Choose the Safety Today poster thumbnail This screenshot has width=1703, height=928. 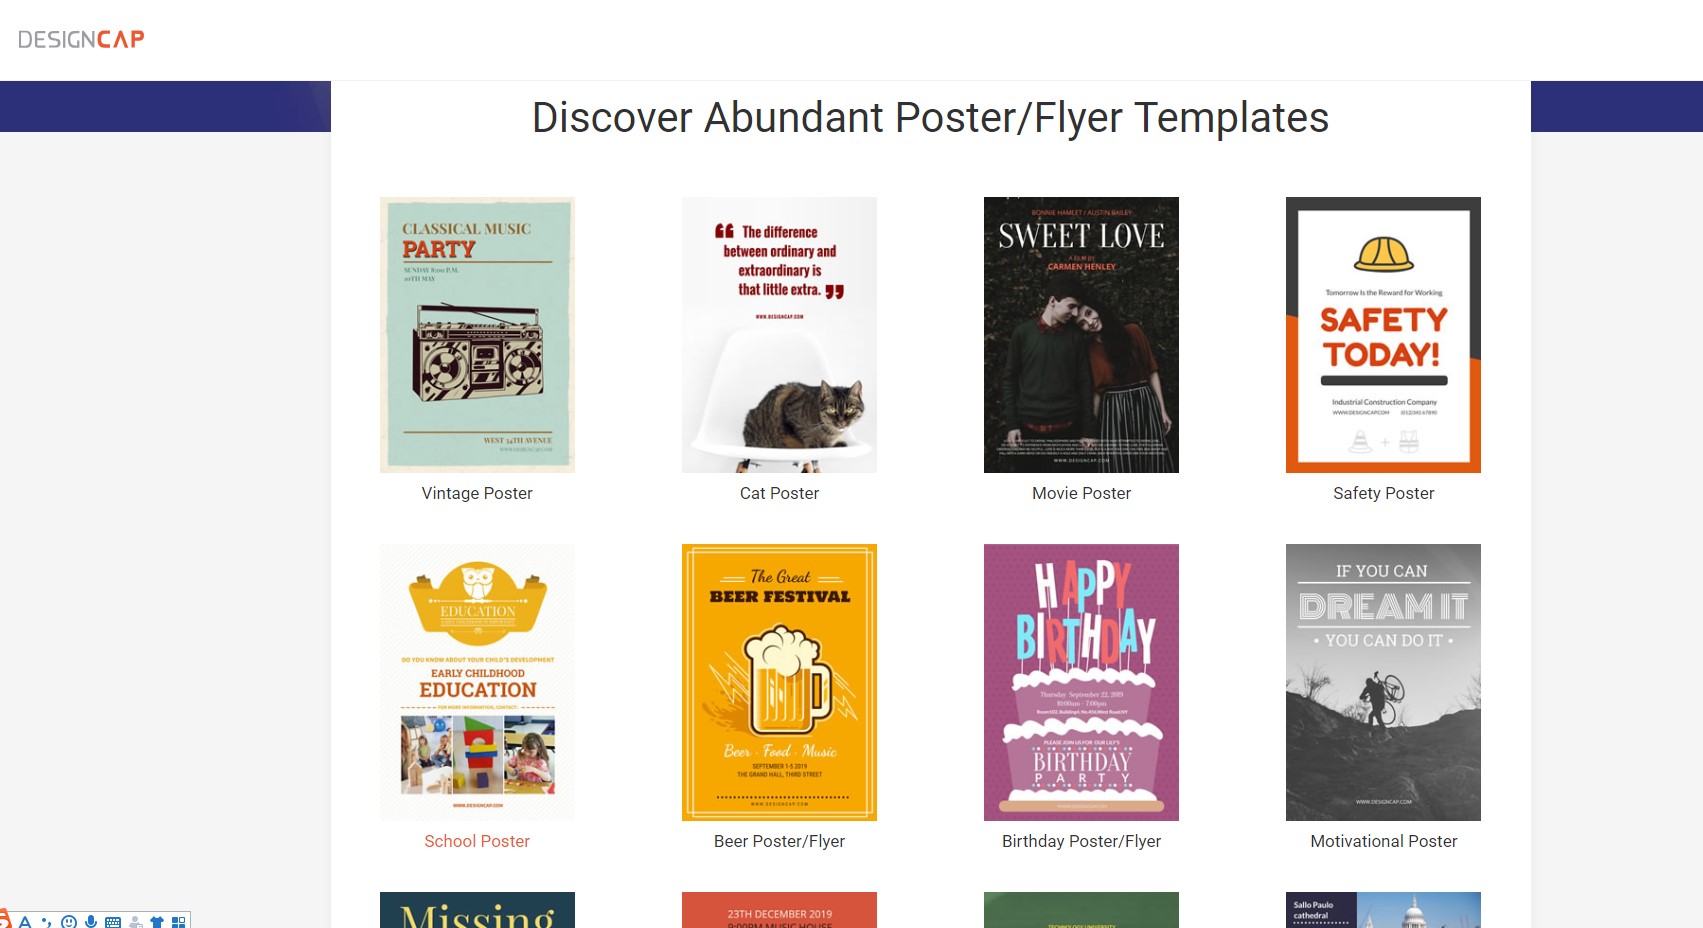point(1383,335)
